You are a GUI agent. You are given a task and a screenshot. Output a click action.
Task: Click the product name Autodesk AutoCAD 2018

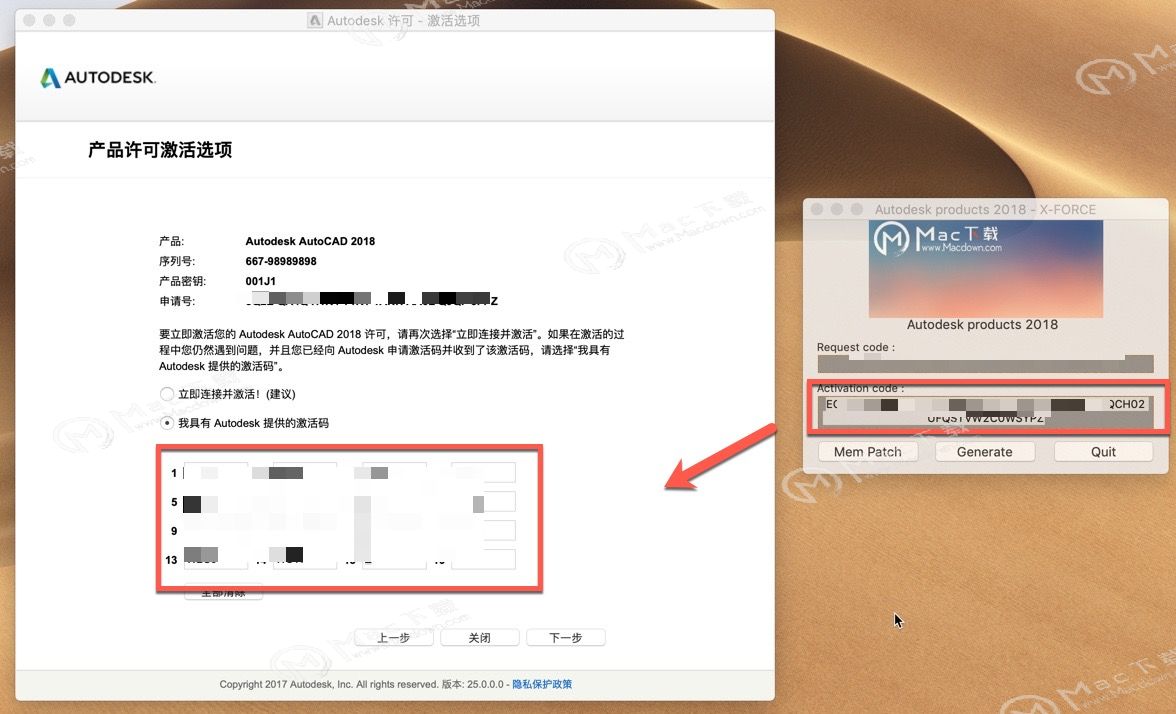[x=310, y=241]
